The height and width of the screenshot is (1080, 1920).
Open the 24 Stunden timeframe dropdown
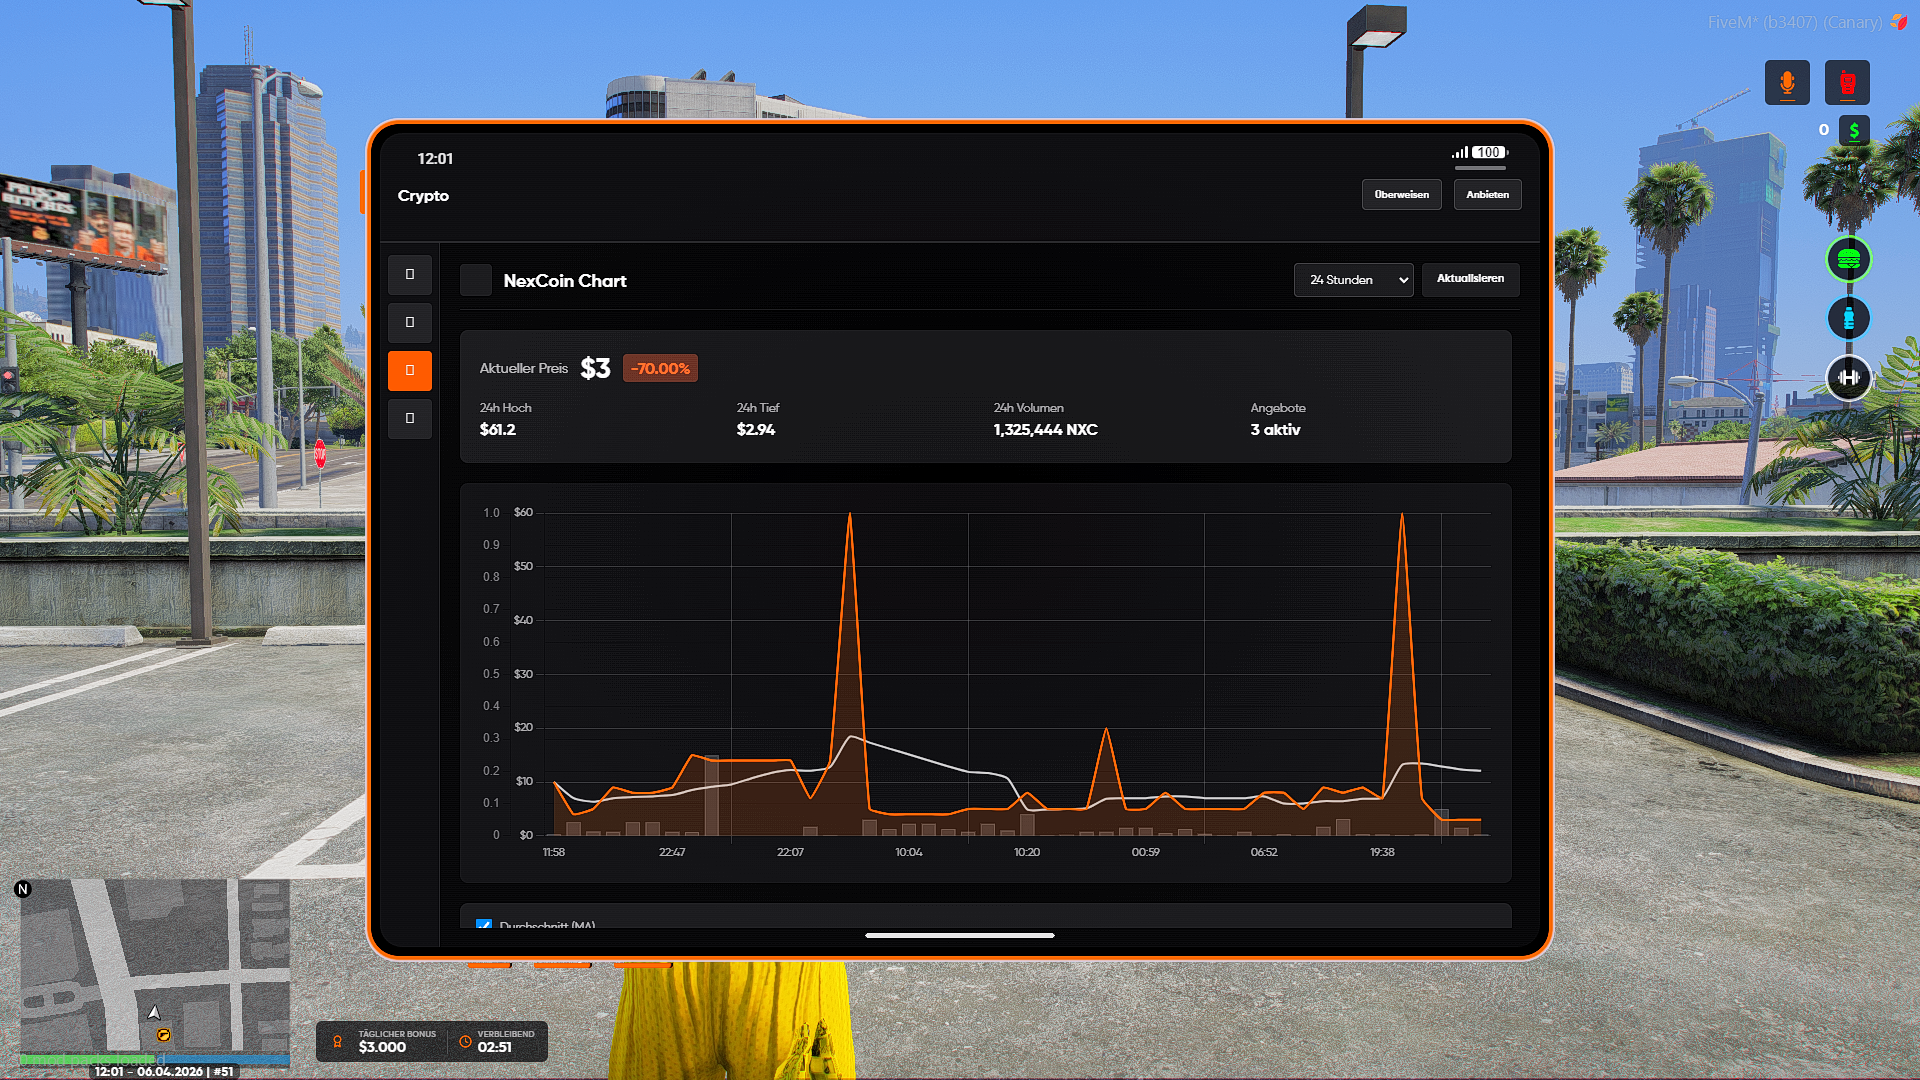click(x=1353, y=280)
